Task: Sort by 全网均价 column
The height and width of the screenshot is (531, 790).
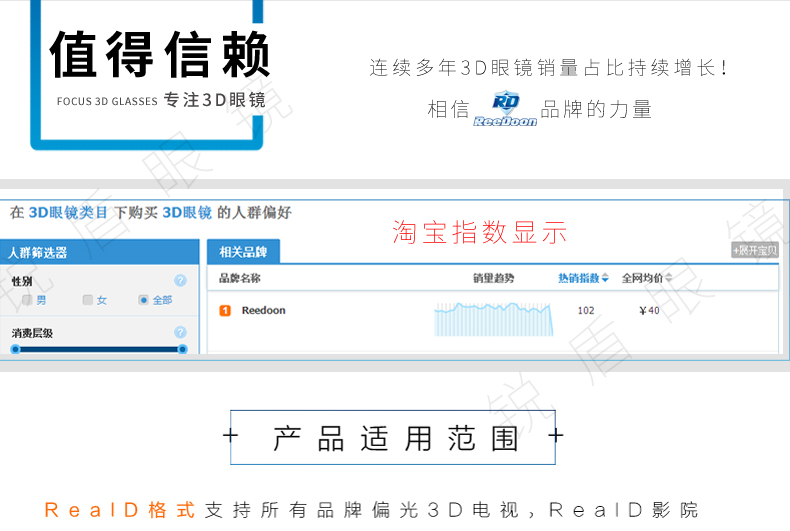Action: pos(646,278)
